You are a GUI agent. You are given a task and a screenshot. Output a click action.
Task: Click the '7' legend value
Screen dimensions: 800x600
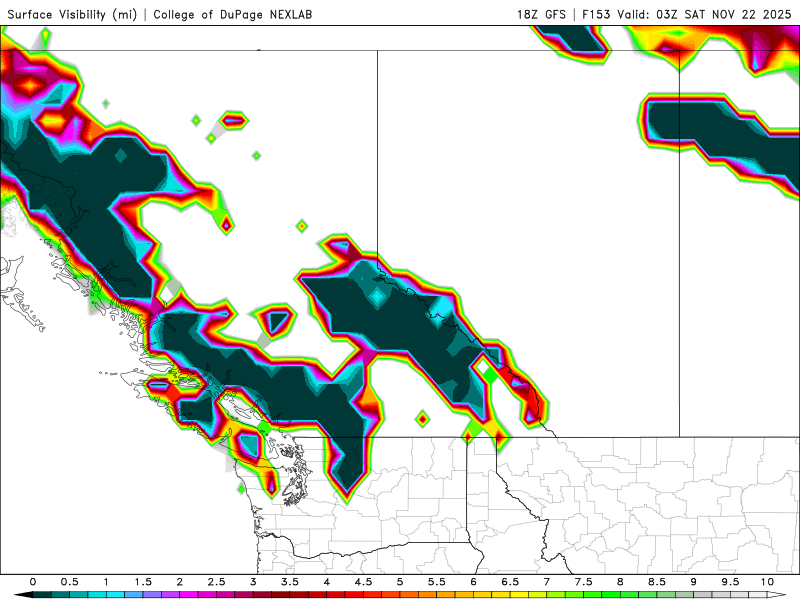pos(547,582)
